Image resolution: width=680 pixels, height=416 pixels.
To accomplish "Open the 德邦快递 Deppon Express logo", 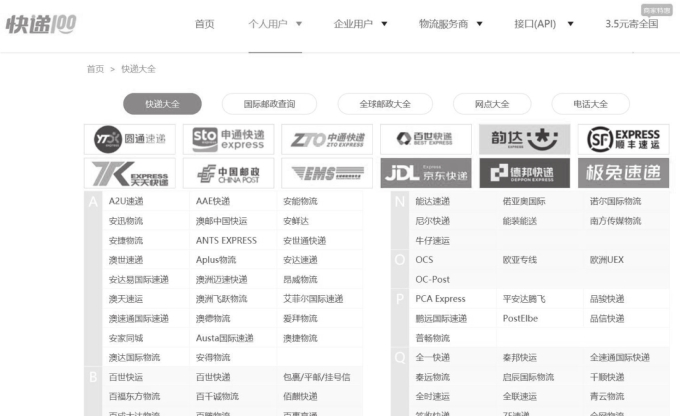I will click(524, 173).
